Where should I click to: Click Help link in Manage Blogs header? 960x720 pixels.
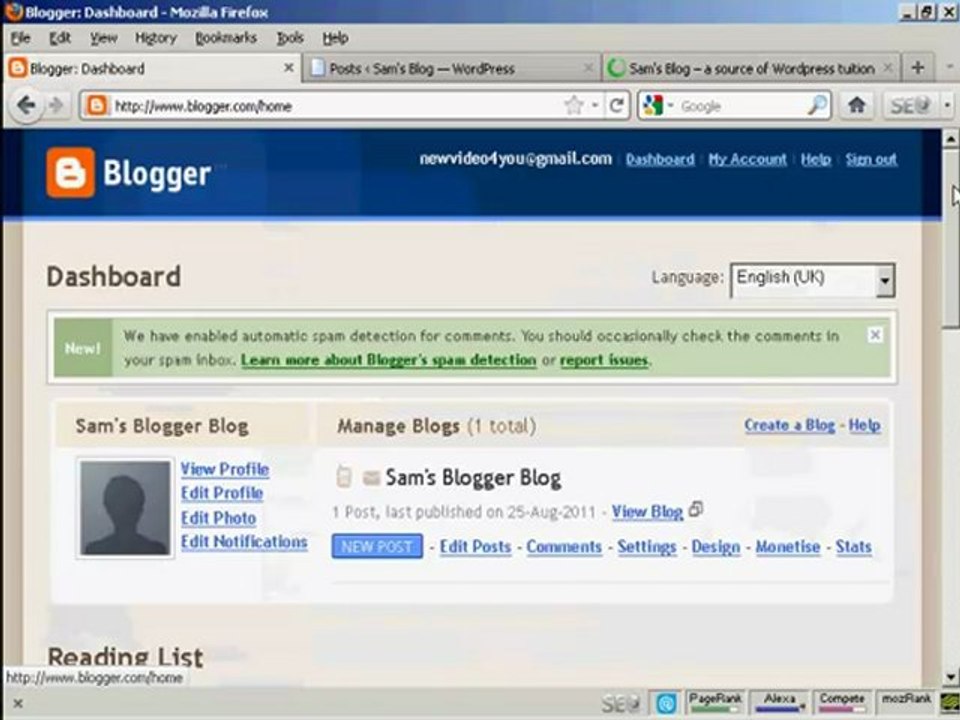[864, 425]
